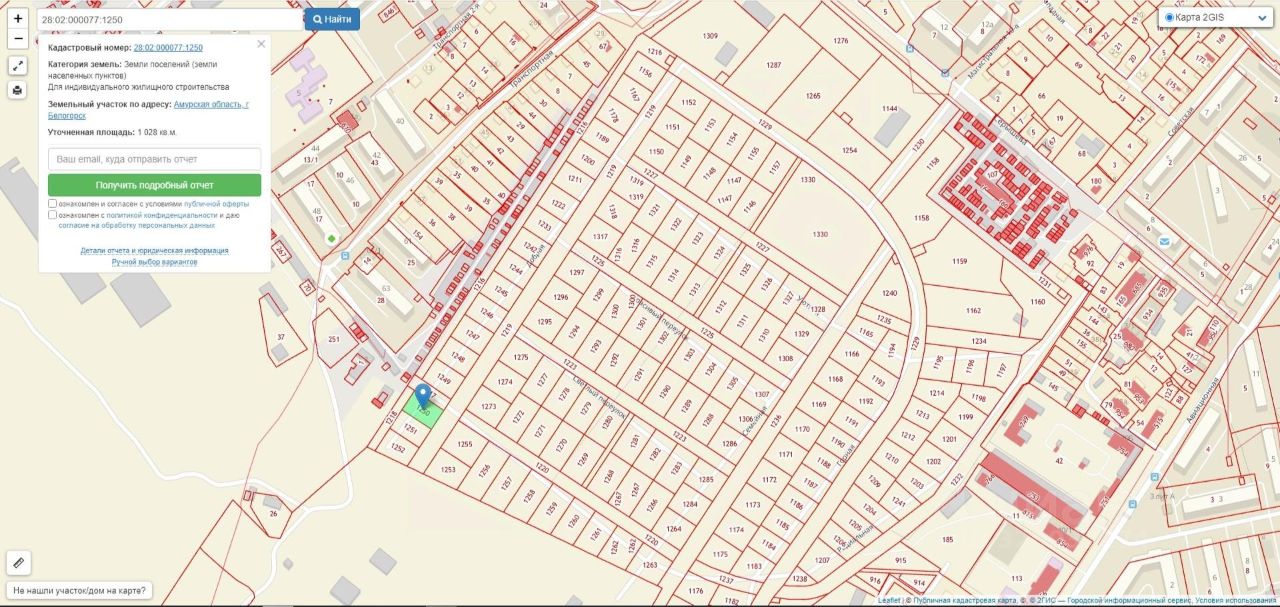This screenshot has width=1280, height=607.
Task: Close the parcel info popup
Action: (x=261, y=44)
